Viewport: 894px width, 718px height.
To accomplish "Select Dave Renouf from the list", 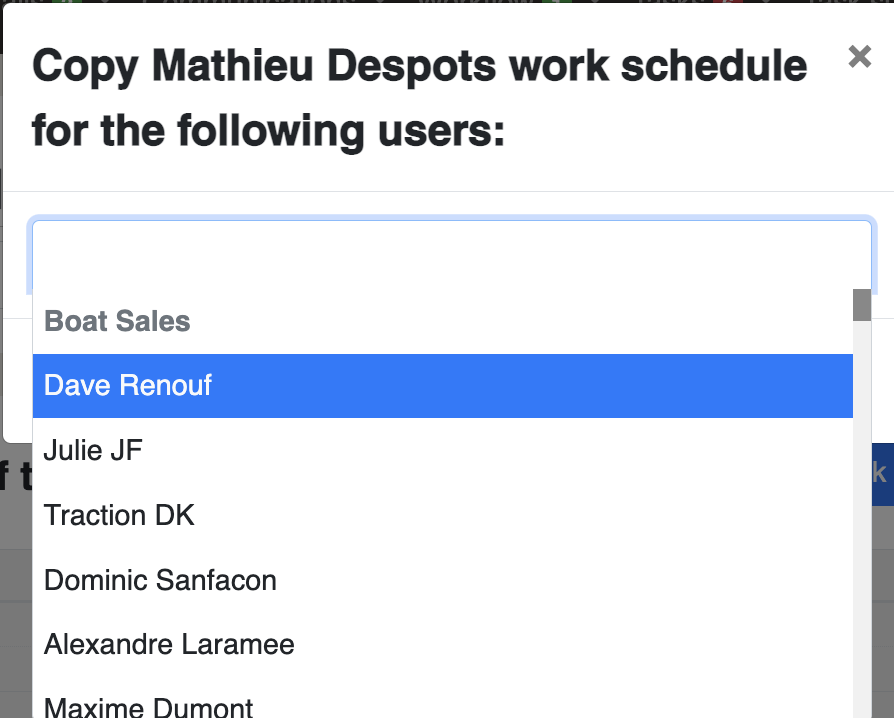I will pos(442,386).
